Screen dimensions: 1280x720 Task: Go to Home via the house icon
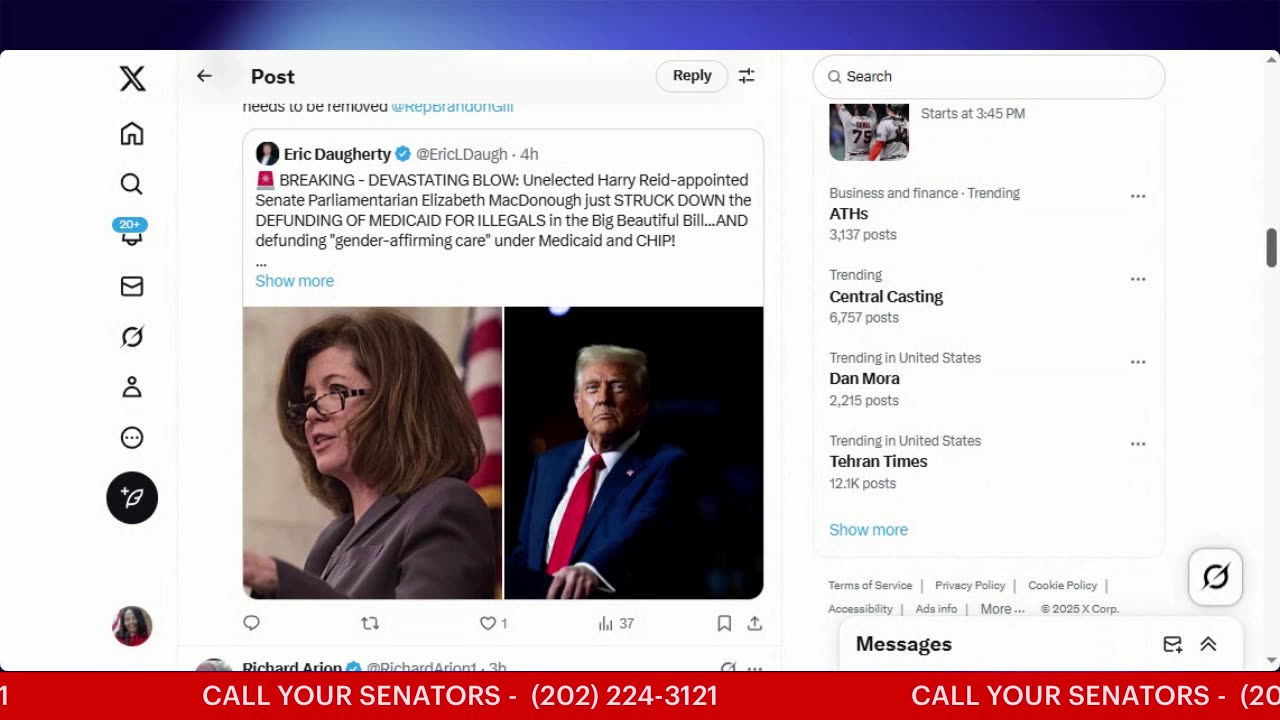point(132,134)
